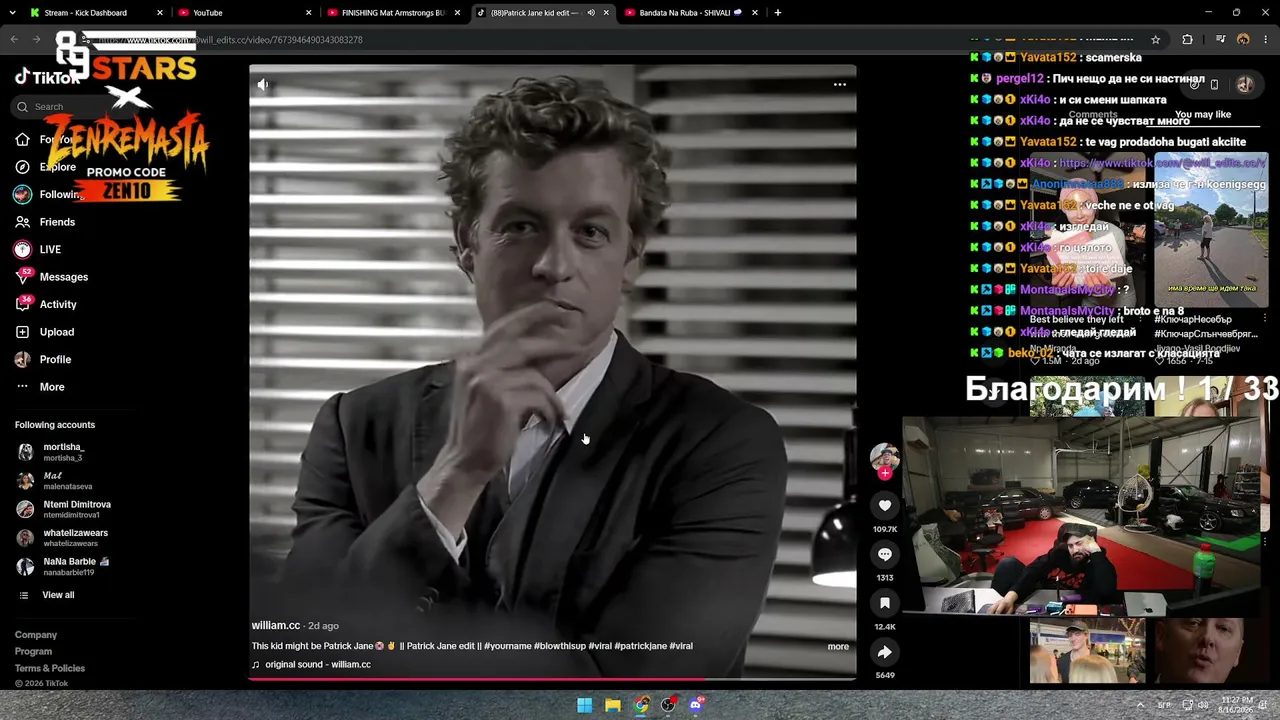Open the 'Best believe they left' recommended video
This screenshot has width=1280, height=720.
click(x=1090, y=230)
